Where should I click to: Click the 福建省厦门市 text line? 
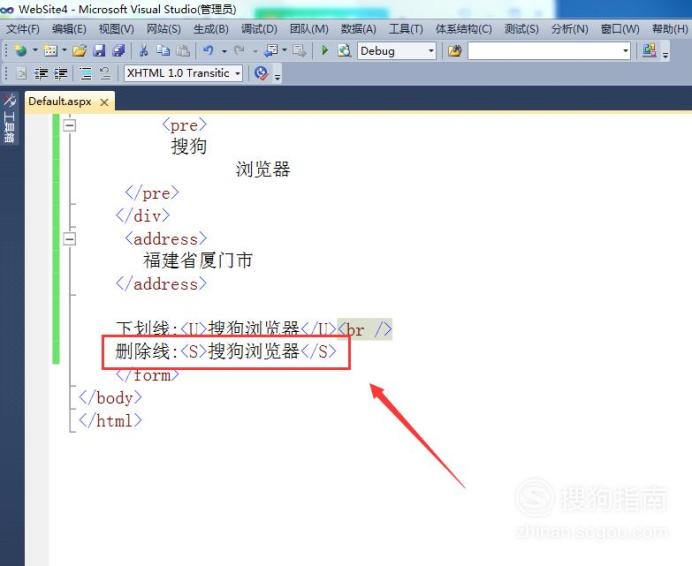tap(198, 260)
